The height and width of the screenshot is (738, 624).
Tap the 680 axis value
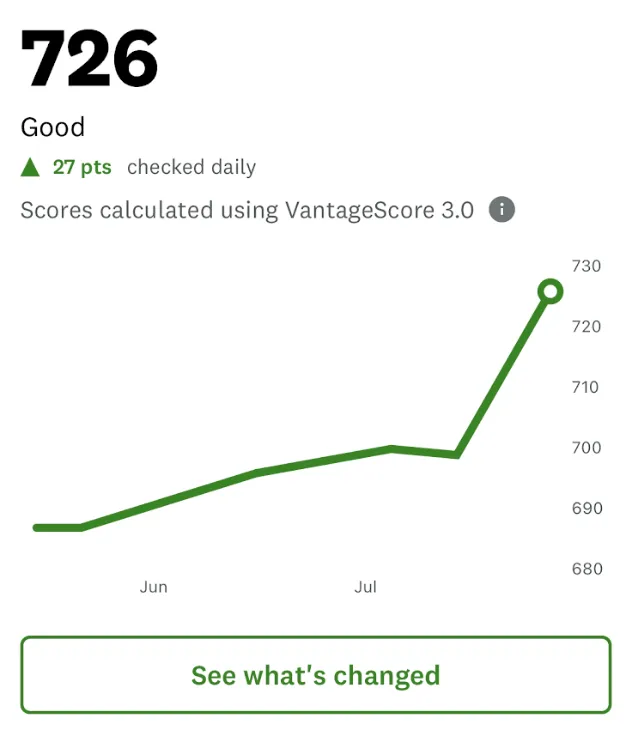tap(587, 569)
